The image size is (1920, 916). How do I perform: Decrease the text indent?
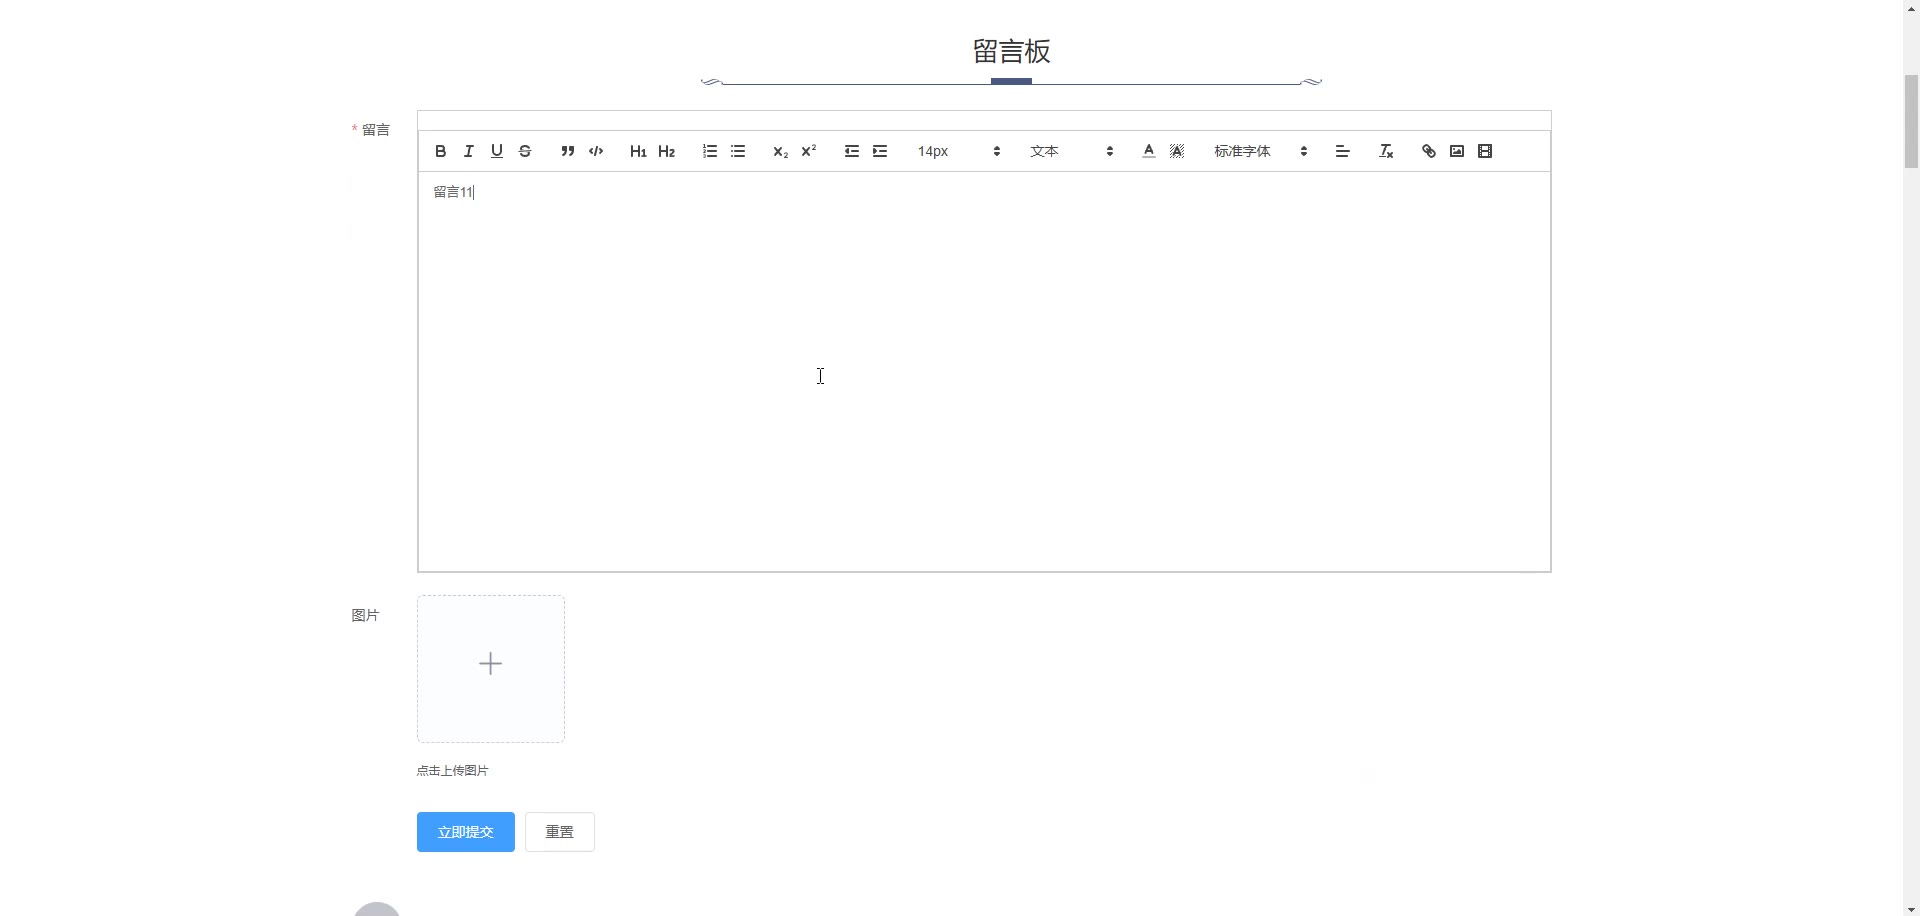[851, 151]
